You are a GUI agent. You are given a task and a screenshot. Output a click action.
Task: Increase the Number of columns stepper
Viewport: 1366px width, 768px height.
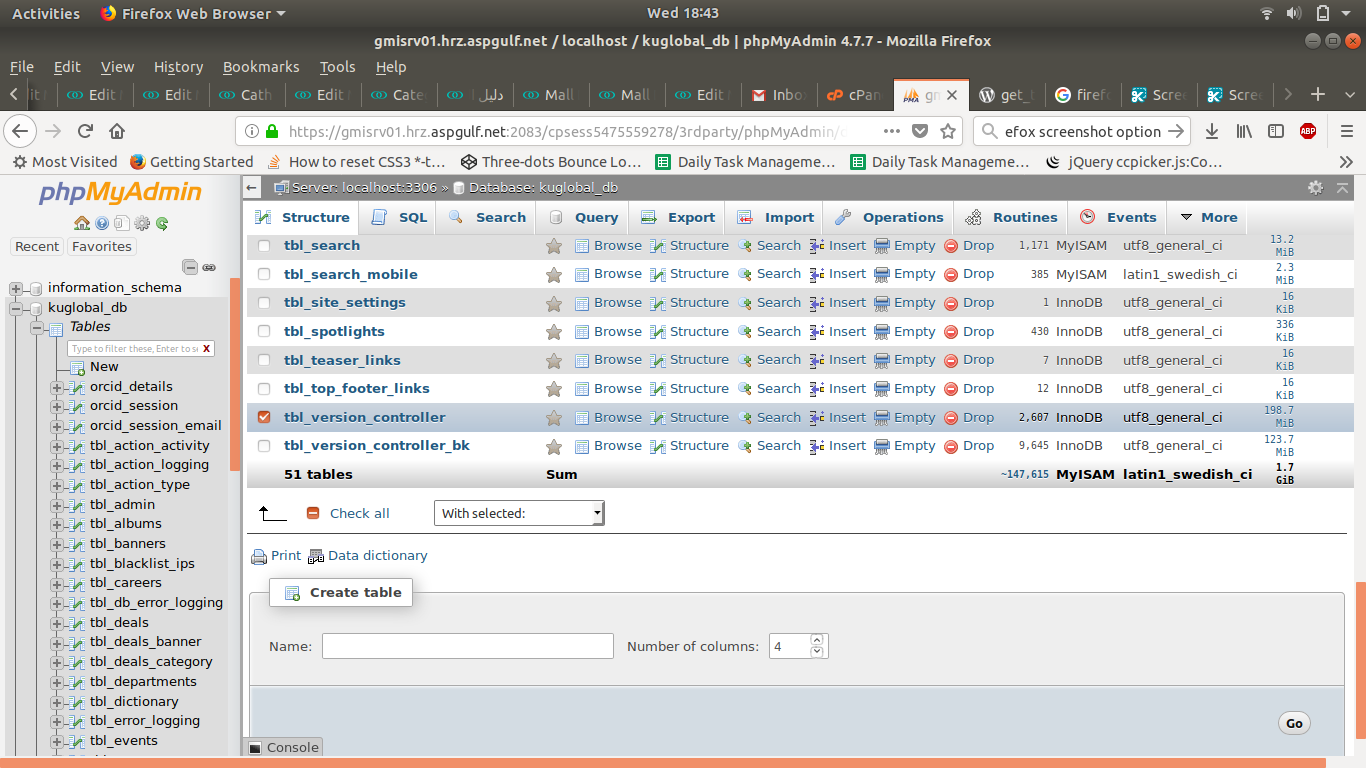[x=816, y=640]
